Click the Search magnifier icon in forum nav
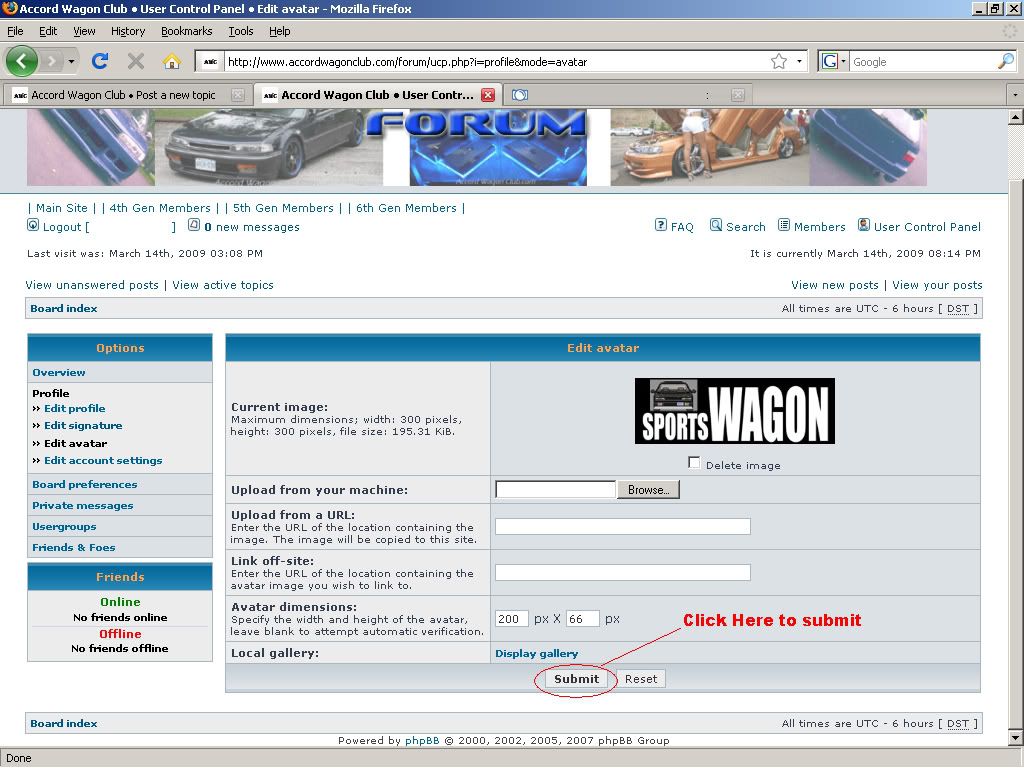This screenshot has width=1024, height=768. [716, 225]
